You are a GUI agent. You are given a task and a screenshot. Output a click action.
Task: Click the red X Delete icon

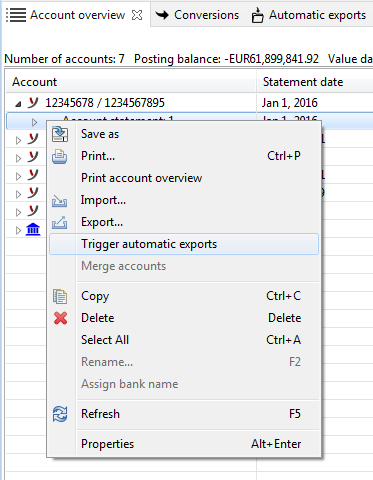click(x=60, y=318)
